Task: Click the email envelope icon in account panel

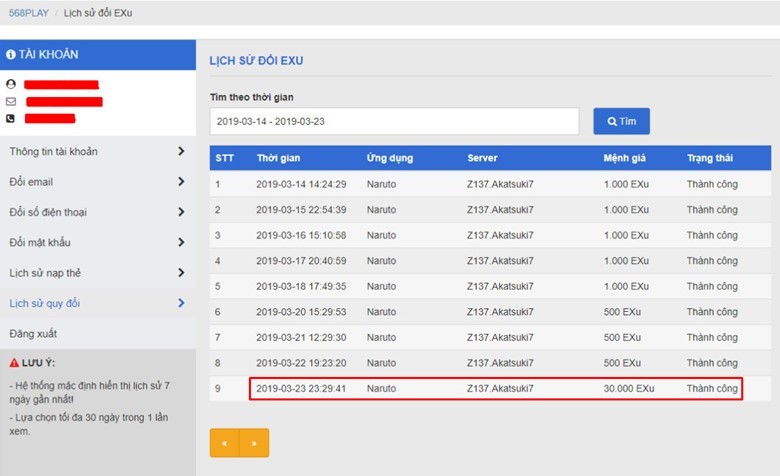Action: click(11, 101)
